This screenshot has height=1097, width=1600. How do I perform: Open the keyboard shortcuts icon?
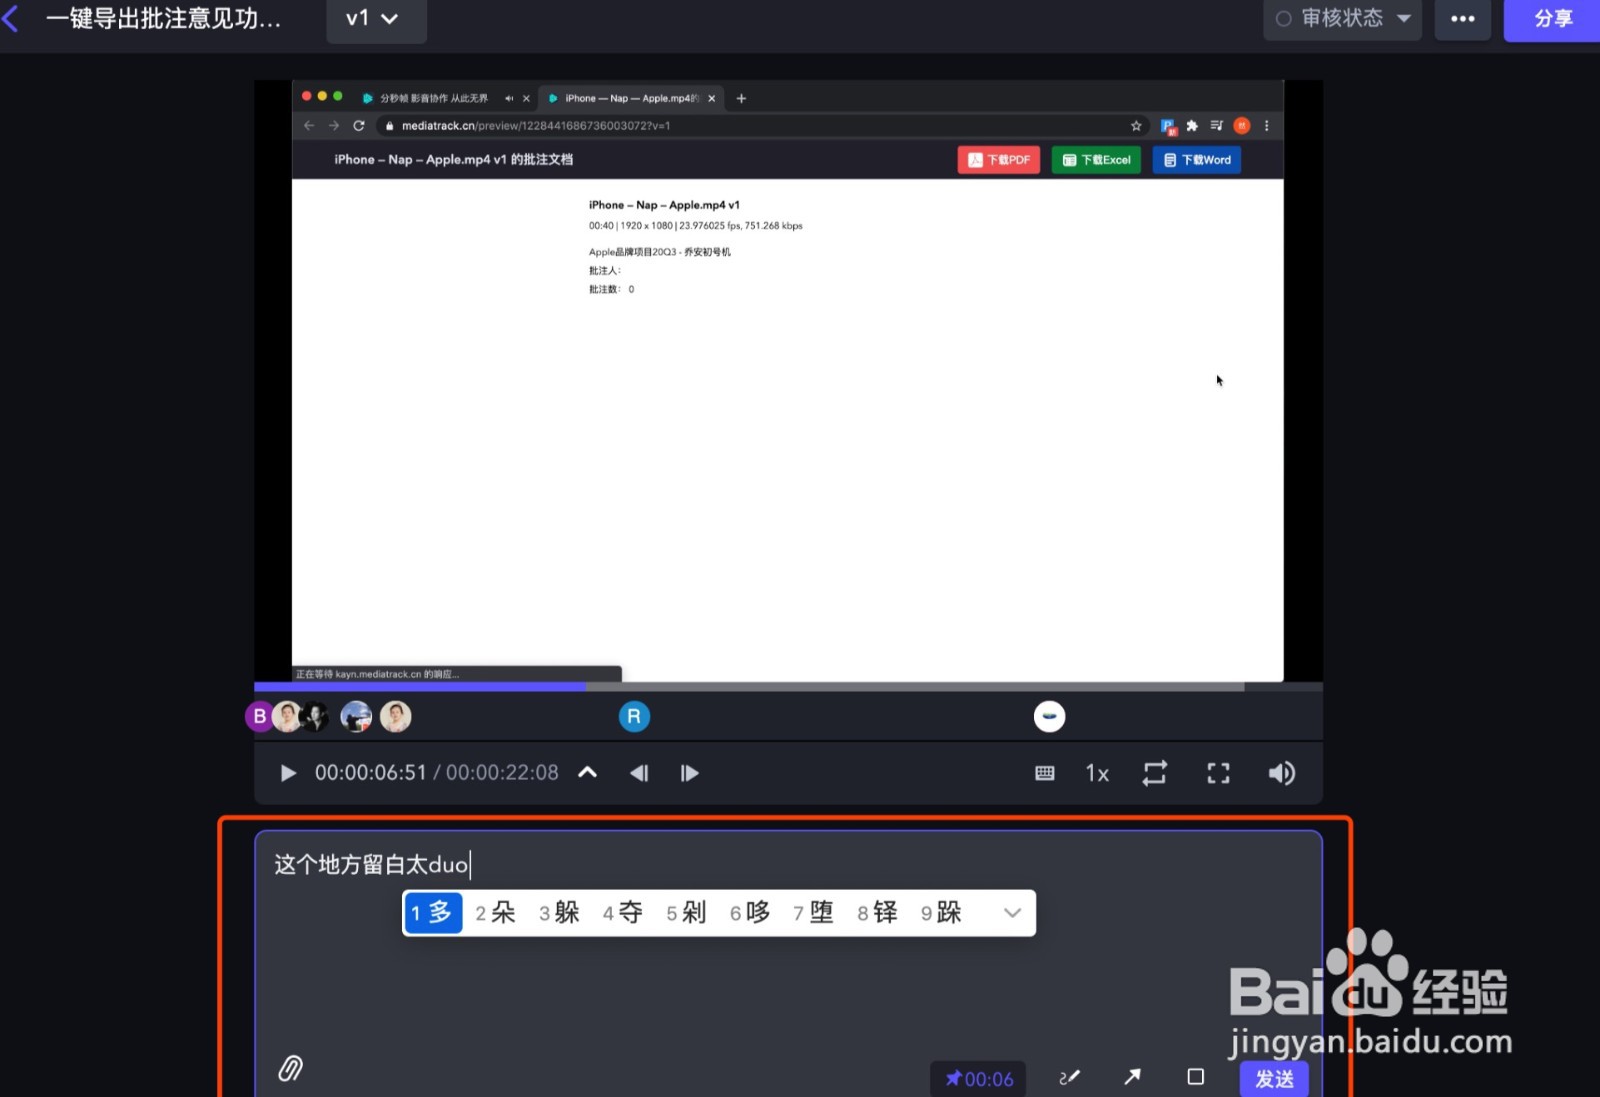click(1045, 773)
